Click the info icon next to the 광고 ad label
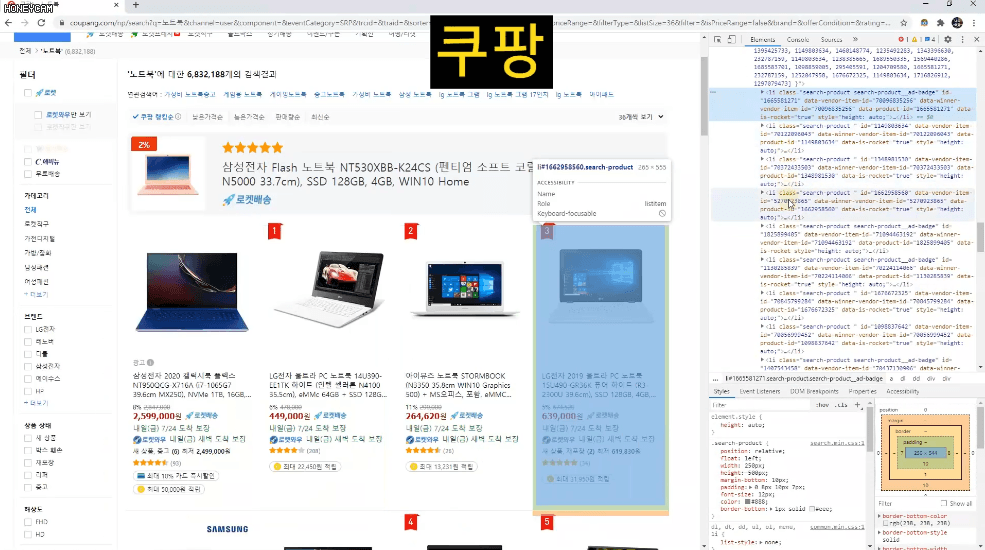985x550 pixels. pos(150,362)
